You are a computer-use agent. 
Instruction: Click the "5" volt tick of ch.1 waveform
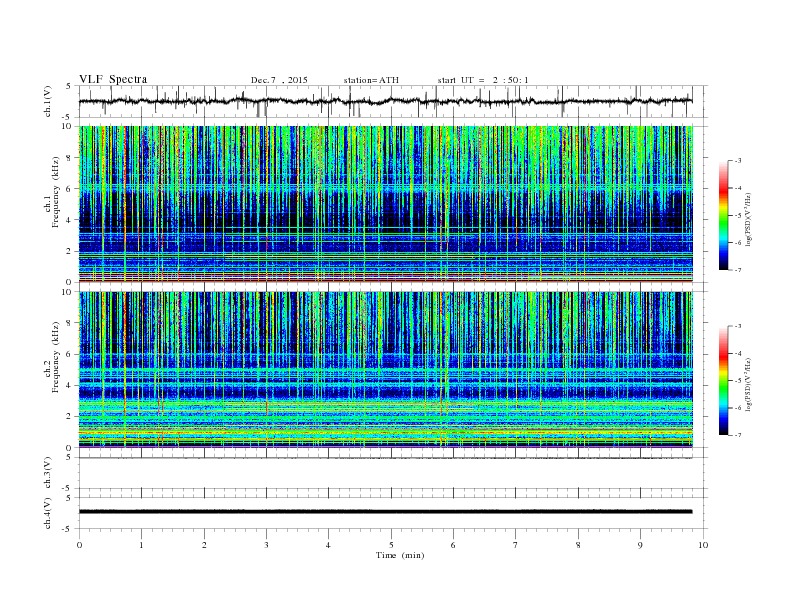(x=69, y=86)
